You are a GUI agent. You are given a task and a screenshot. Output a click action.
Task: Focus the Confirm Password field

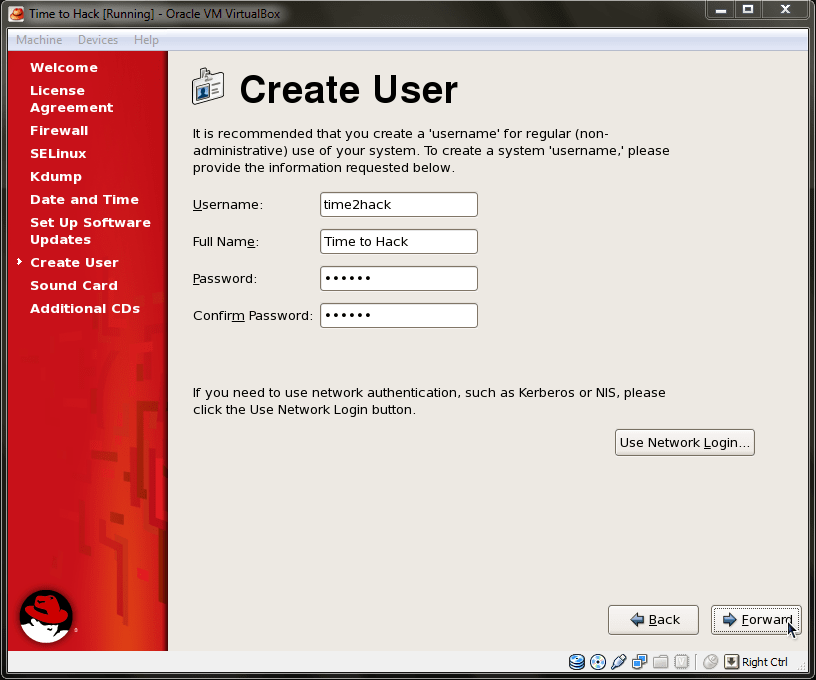pyautogui.click(x=399, y=315)
